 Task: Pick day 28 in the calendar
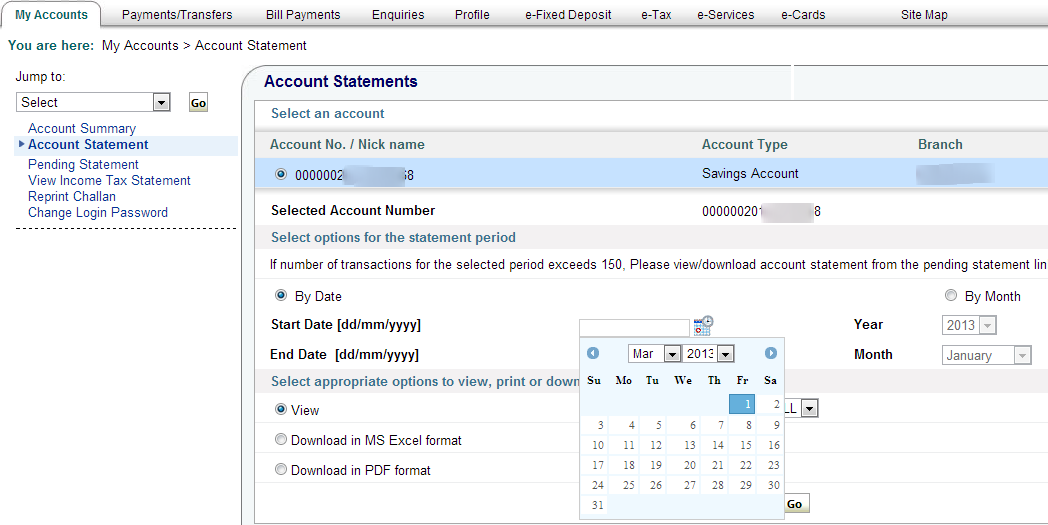tap(713, 485)
